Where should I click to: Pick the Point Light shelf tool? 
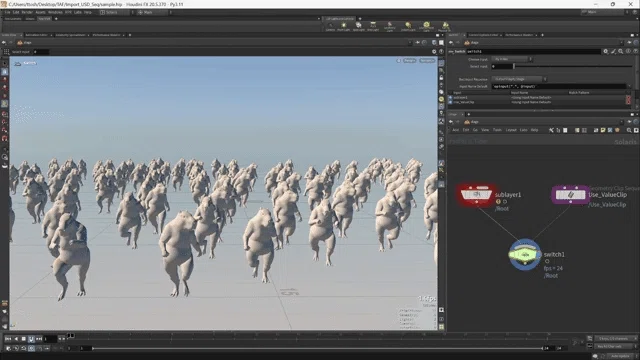(x=344, y=27)
